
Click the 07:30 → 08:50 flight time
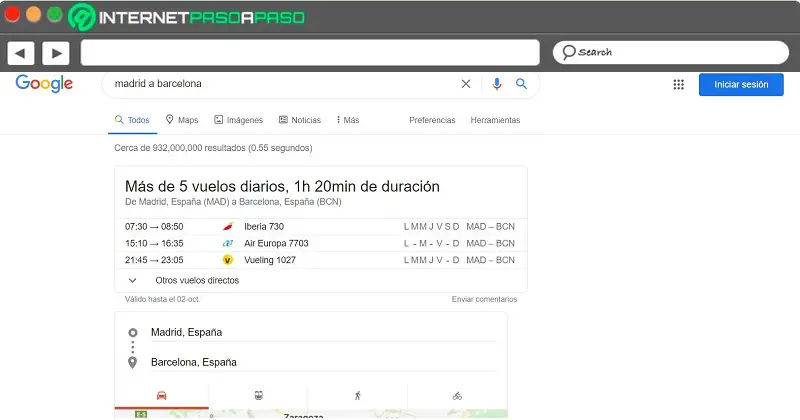click(154, 227)
